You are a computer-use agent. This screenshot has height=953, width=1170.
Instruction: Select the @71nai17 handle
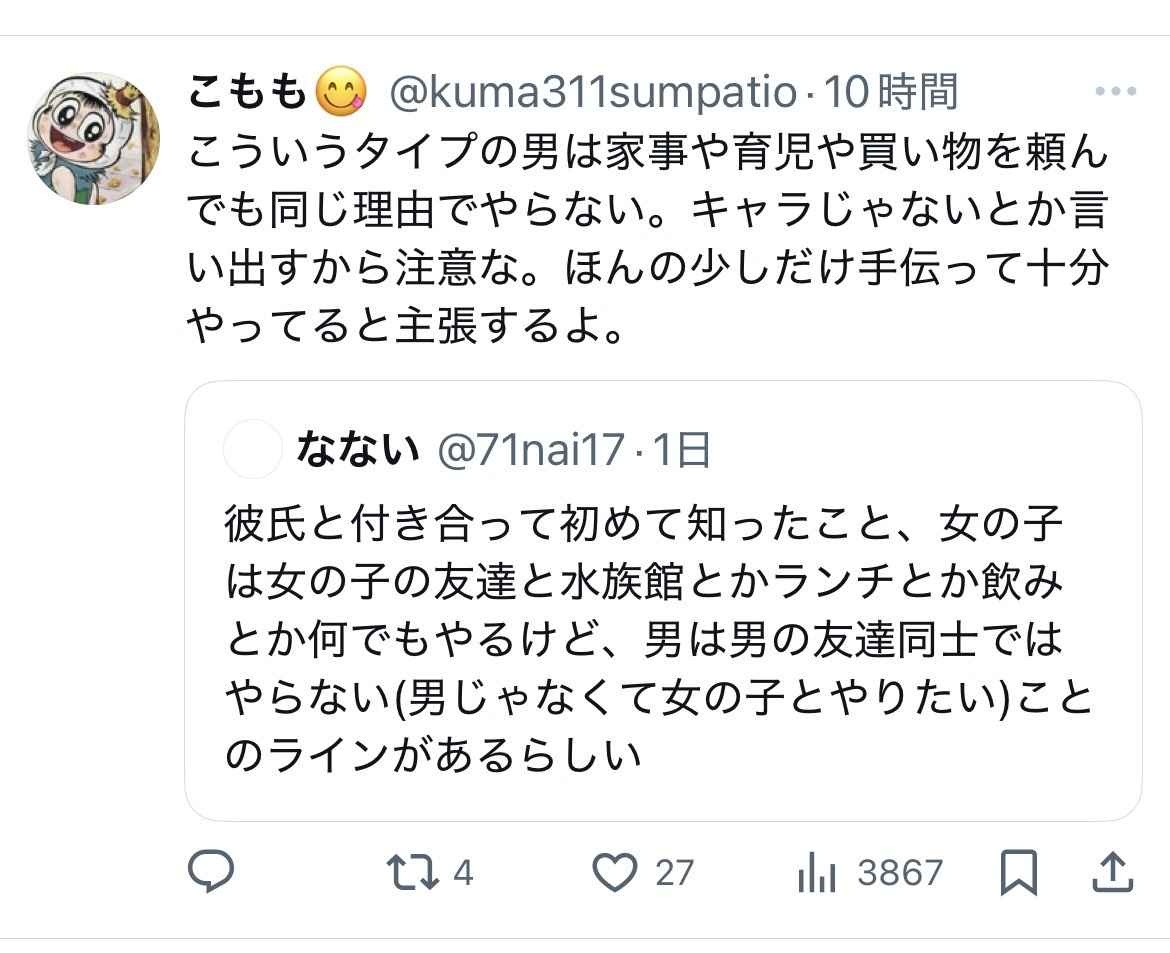tap(531, 451)
